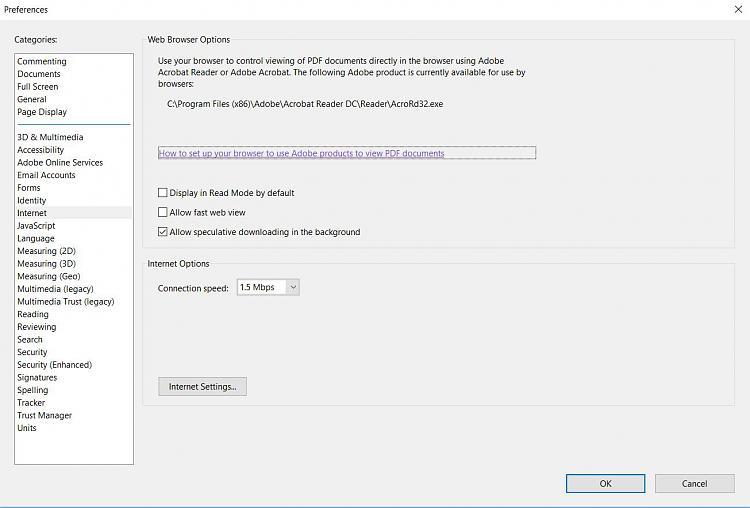Image resolution: width=750 pixels, height=508 pixels.
Task: Show the Spelling category
Action: (33, 390)
